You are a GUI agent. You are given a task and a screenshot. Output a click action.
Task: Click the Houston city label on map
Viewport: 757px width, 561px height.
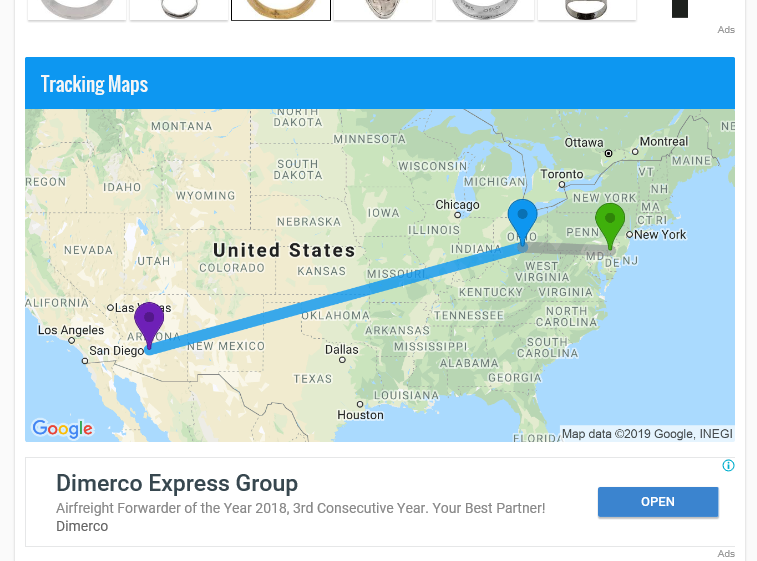(360, 415)
